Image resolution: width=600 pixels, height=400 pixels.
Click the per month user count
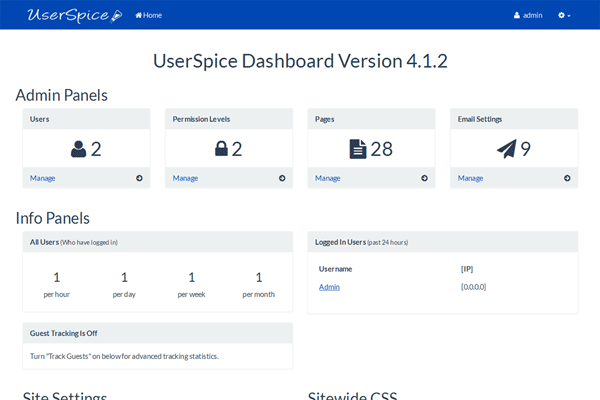[x=258, y=277]
